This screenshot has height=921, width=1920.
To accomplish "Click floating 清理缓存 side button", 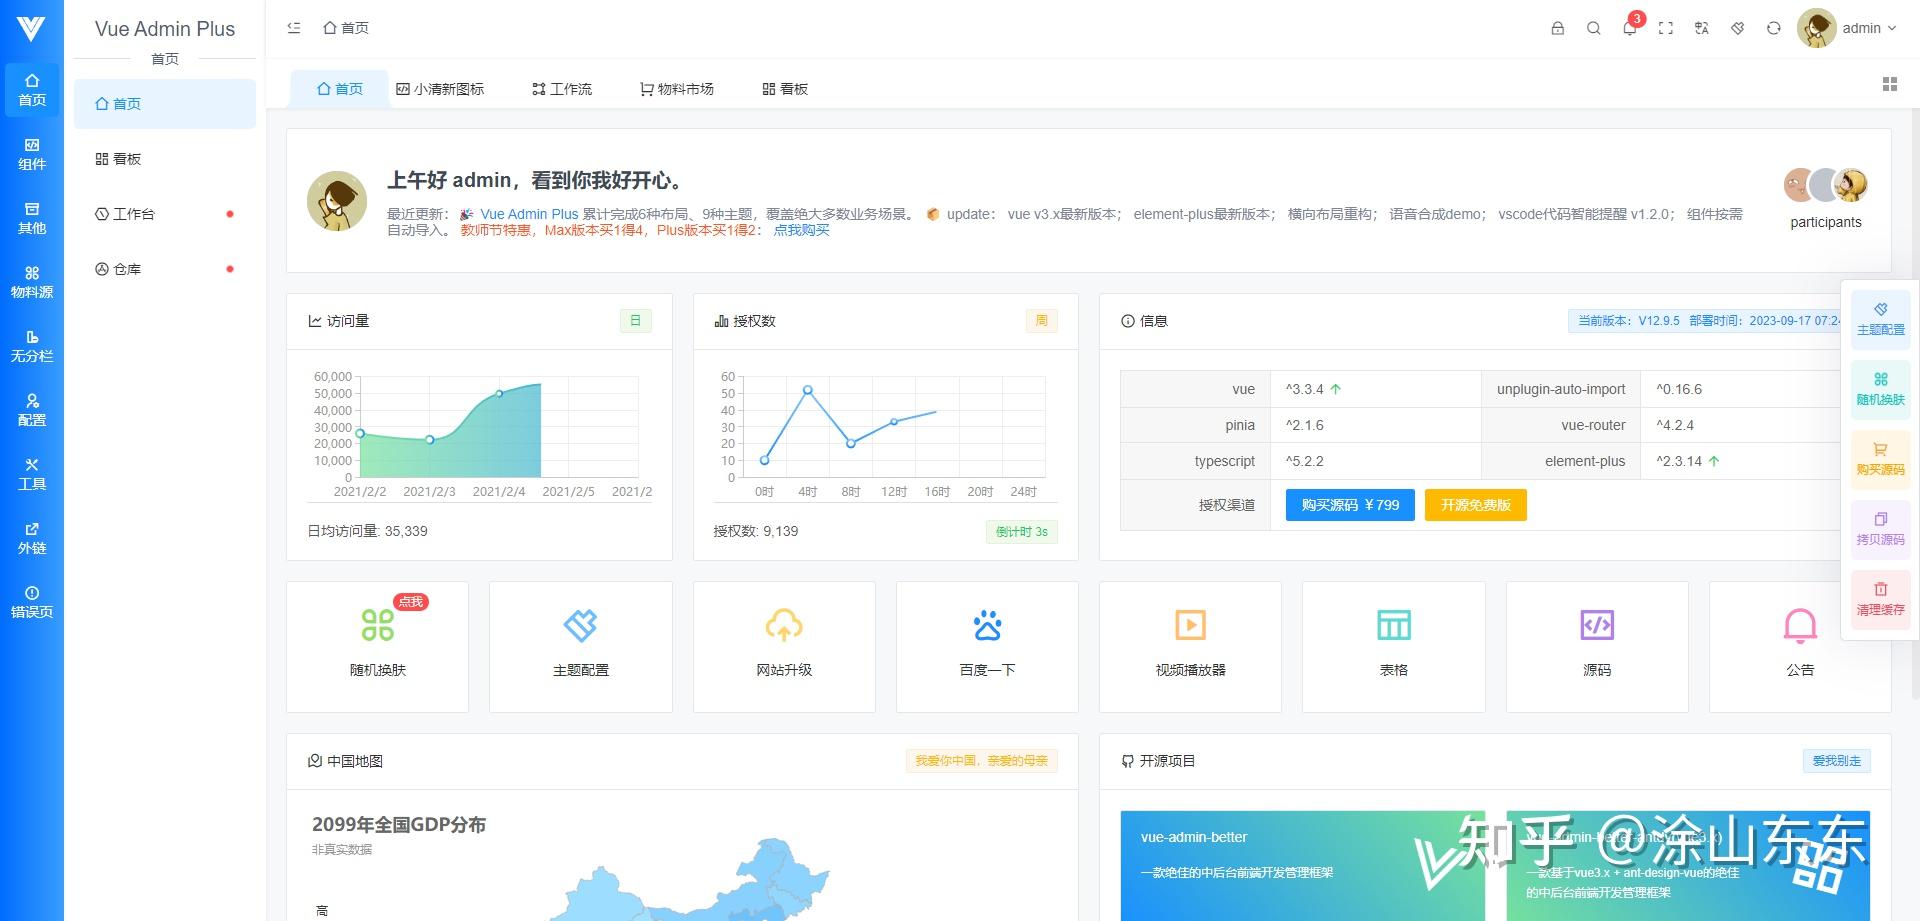I will (x=1881, y=599).
